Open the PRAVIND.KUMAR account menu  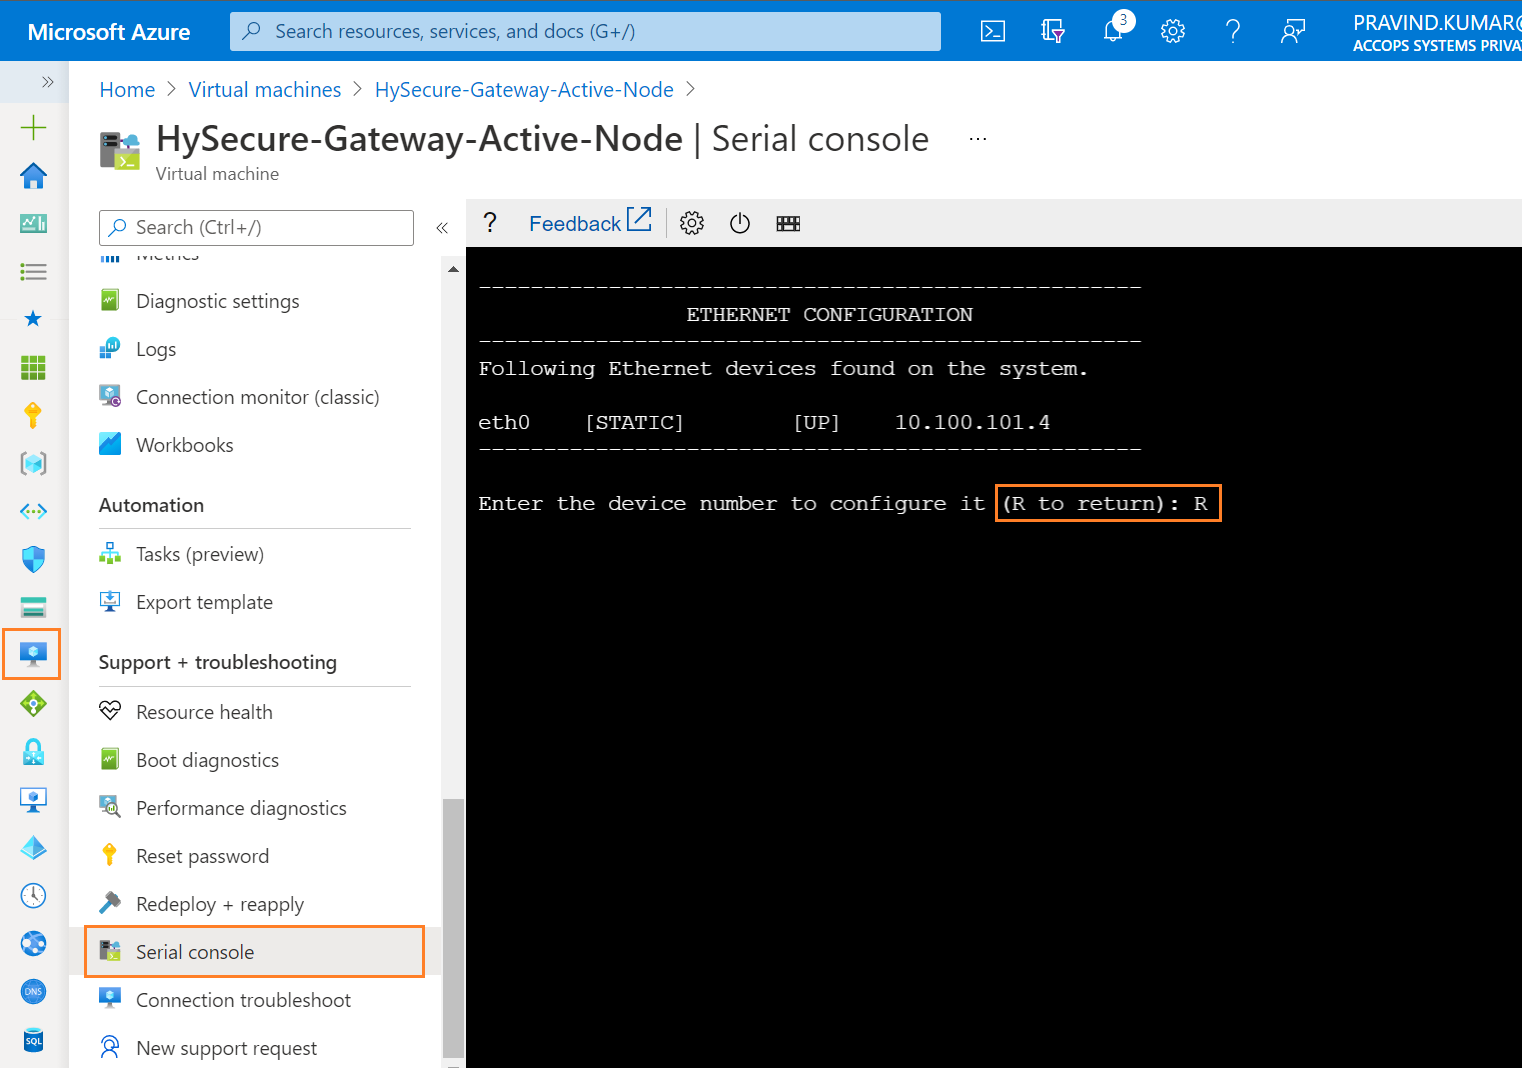click(1437, 32)
